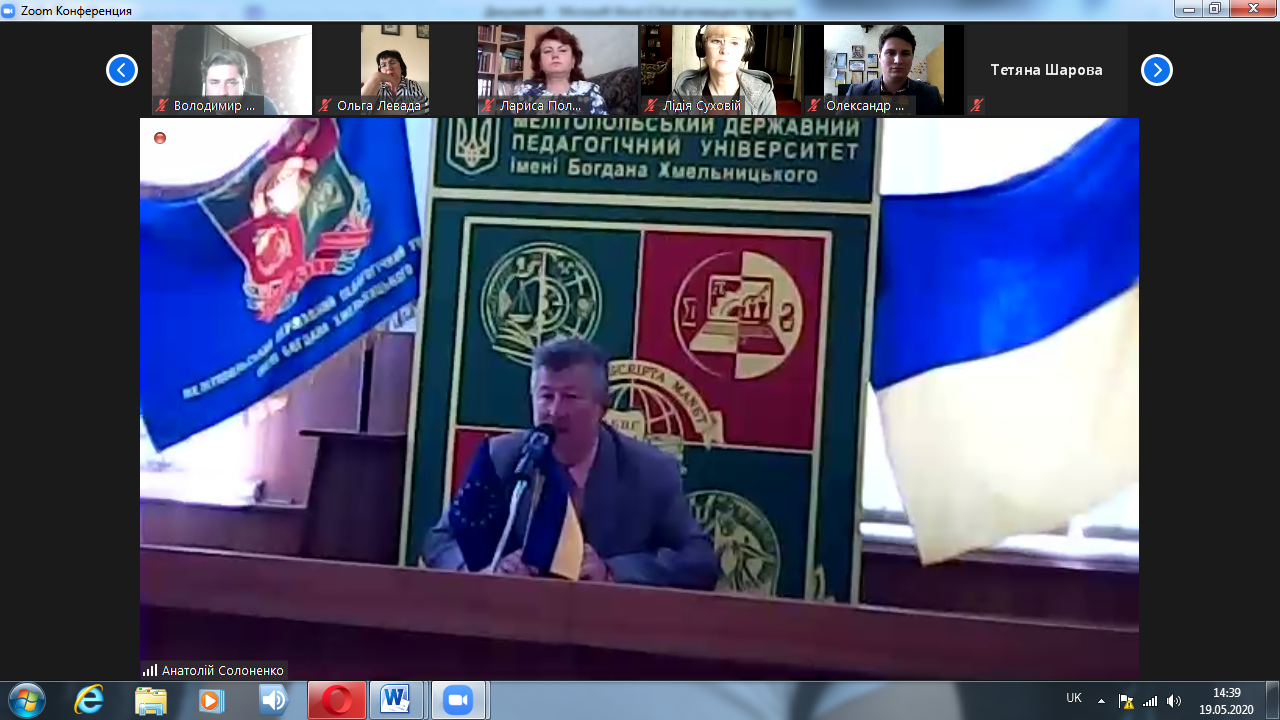Viewport: 1280px width, 720px height.
Task: Click Анатолій Солоненко's signal strength icon
Action: [150, 671]
